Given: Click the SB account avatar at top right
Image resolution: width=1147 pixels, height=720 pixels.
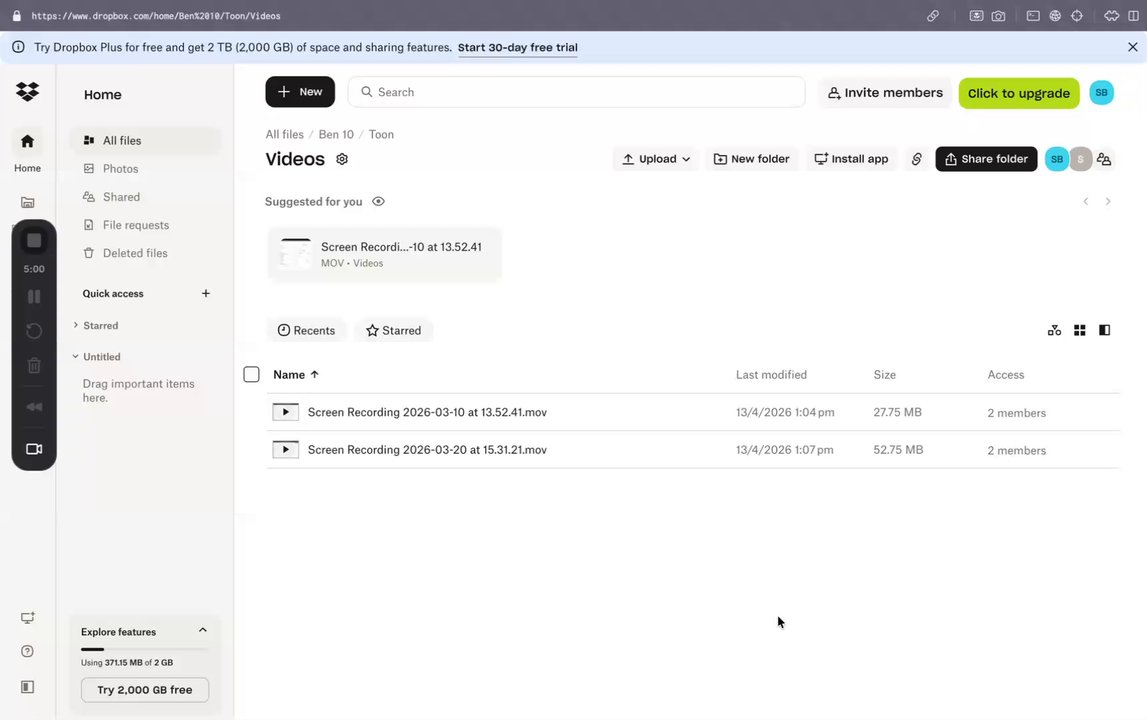Looking at the screenshot, I should point(1101,92).
